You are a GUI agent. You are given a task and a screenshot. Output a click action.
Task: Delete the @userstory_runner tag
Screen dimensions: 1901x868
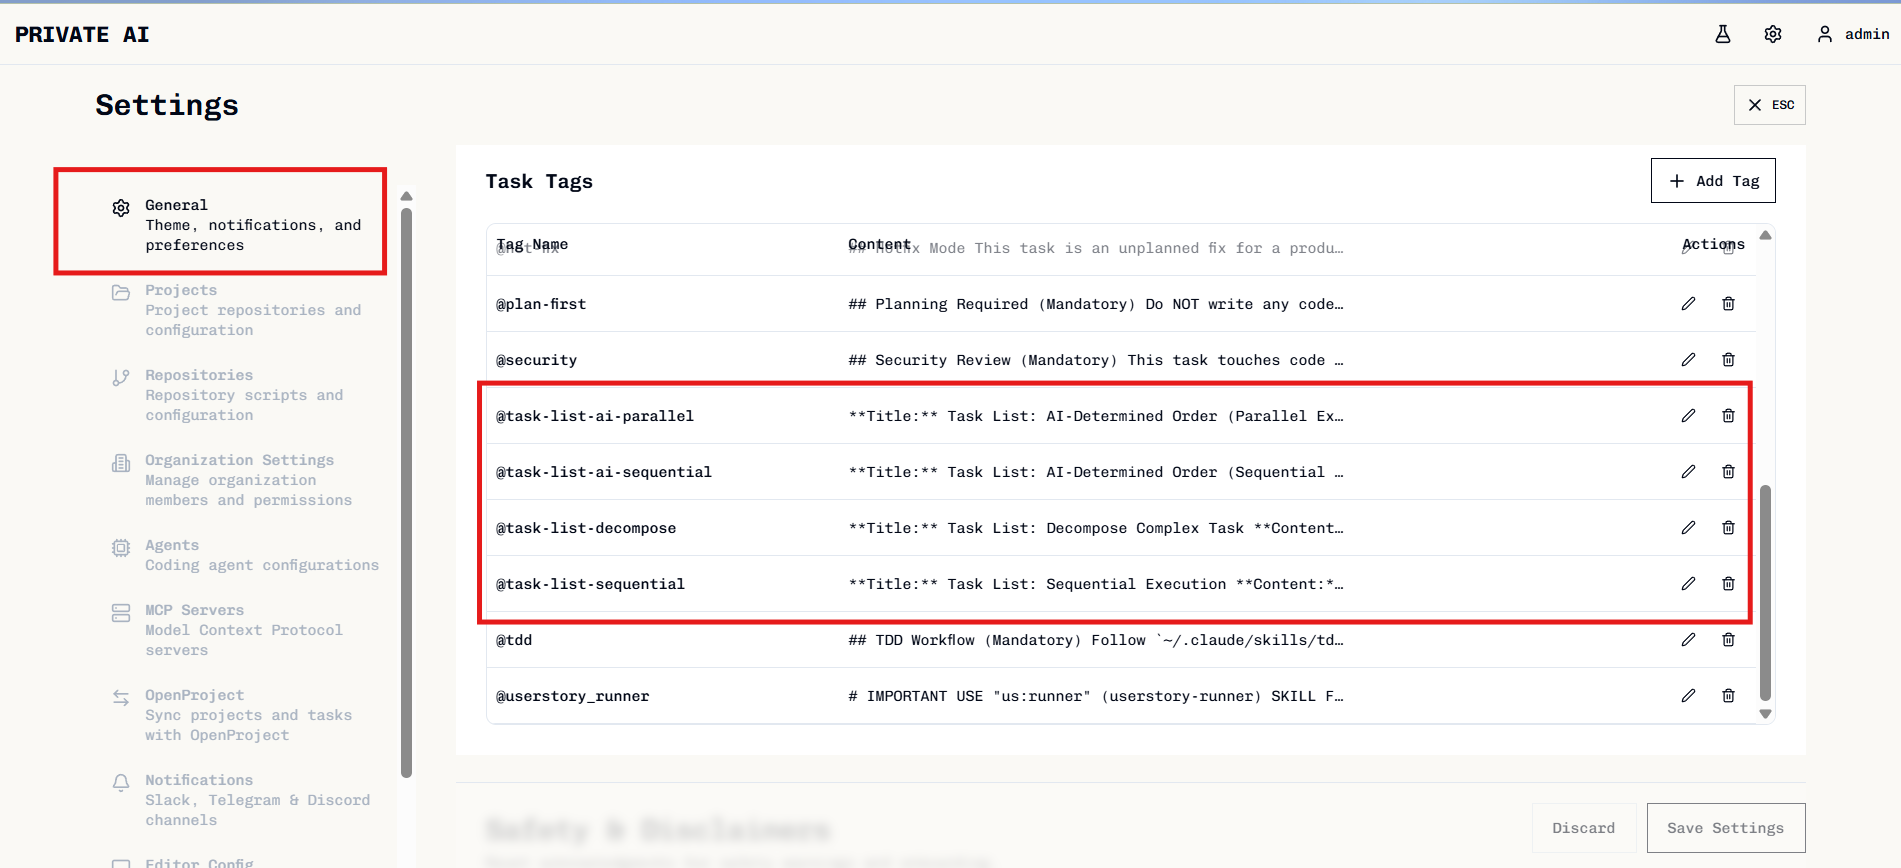pos(1728,696)
